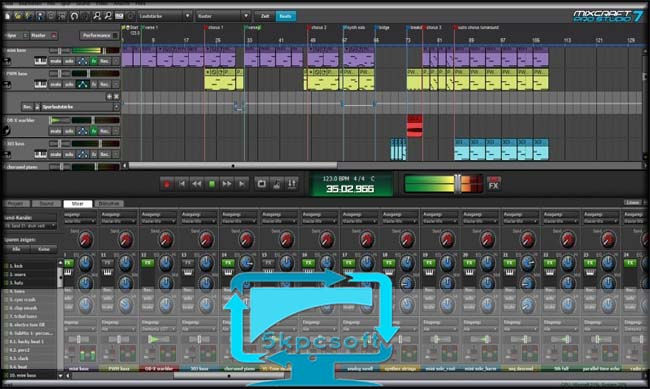Click the undo arrow in top toolbar
650x389 pixels.
pos(74,16)
